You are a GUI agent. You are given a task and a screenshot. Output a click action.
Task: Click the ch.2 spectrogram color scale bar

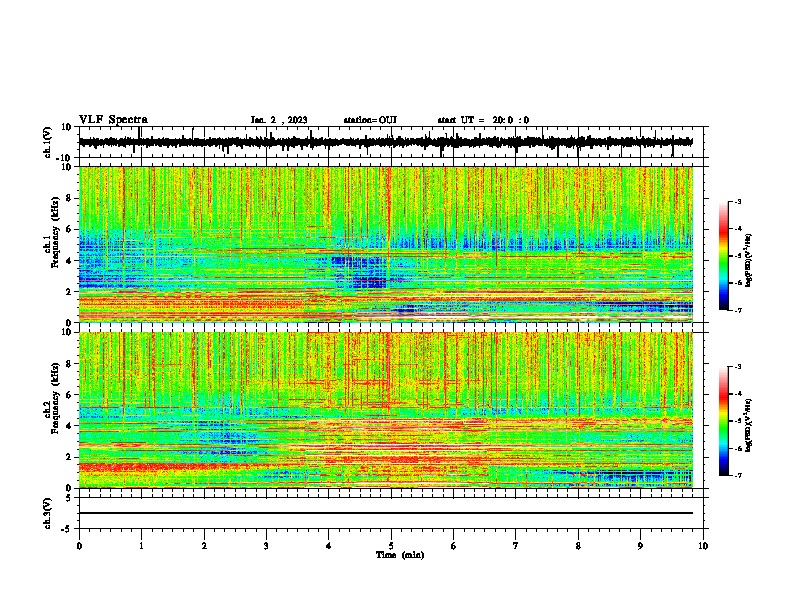(x=723, y=421)
